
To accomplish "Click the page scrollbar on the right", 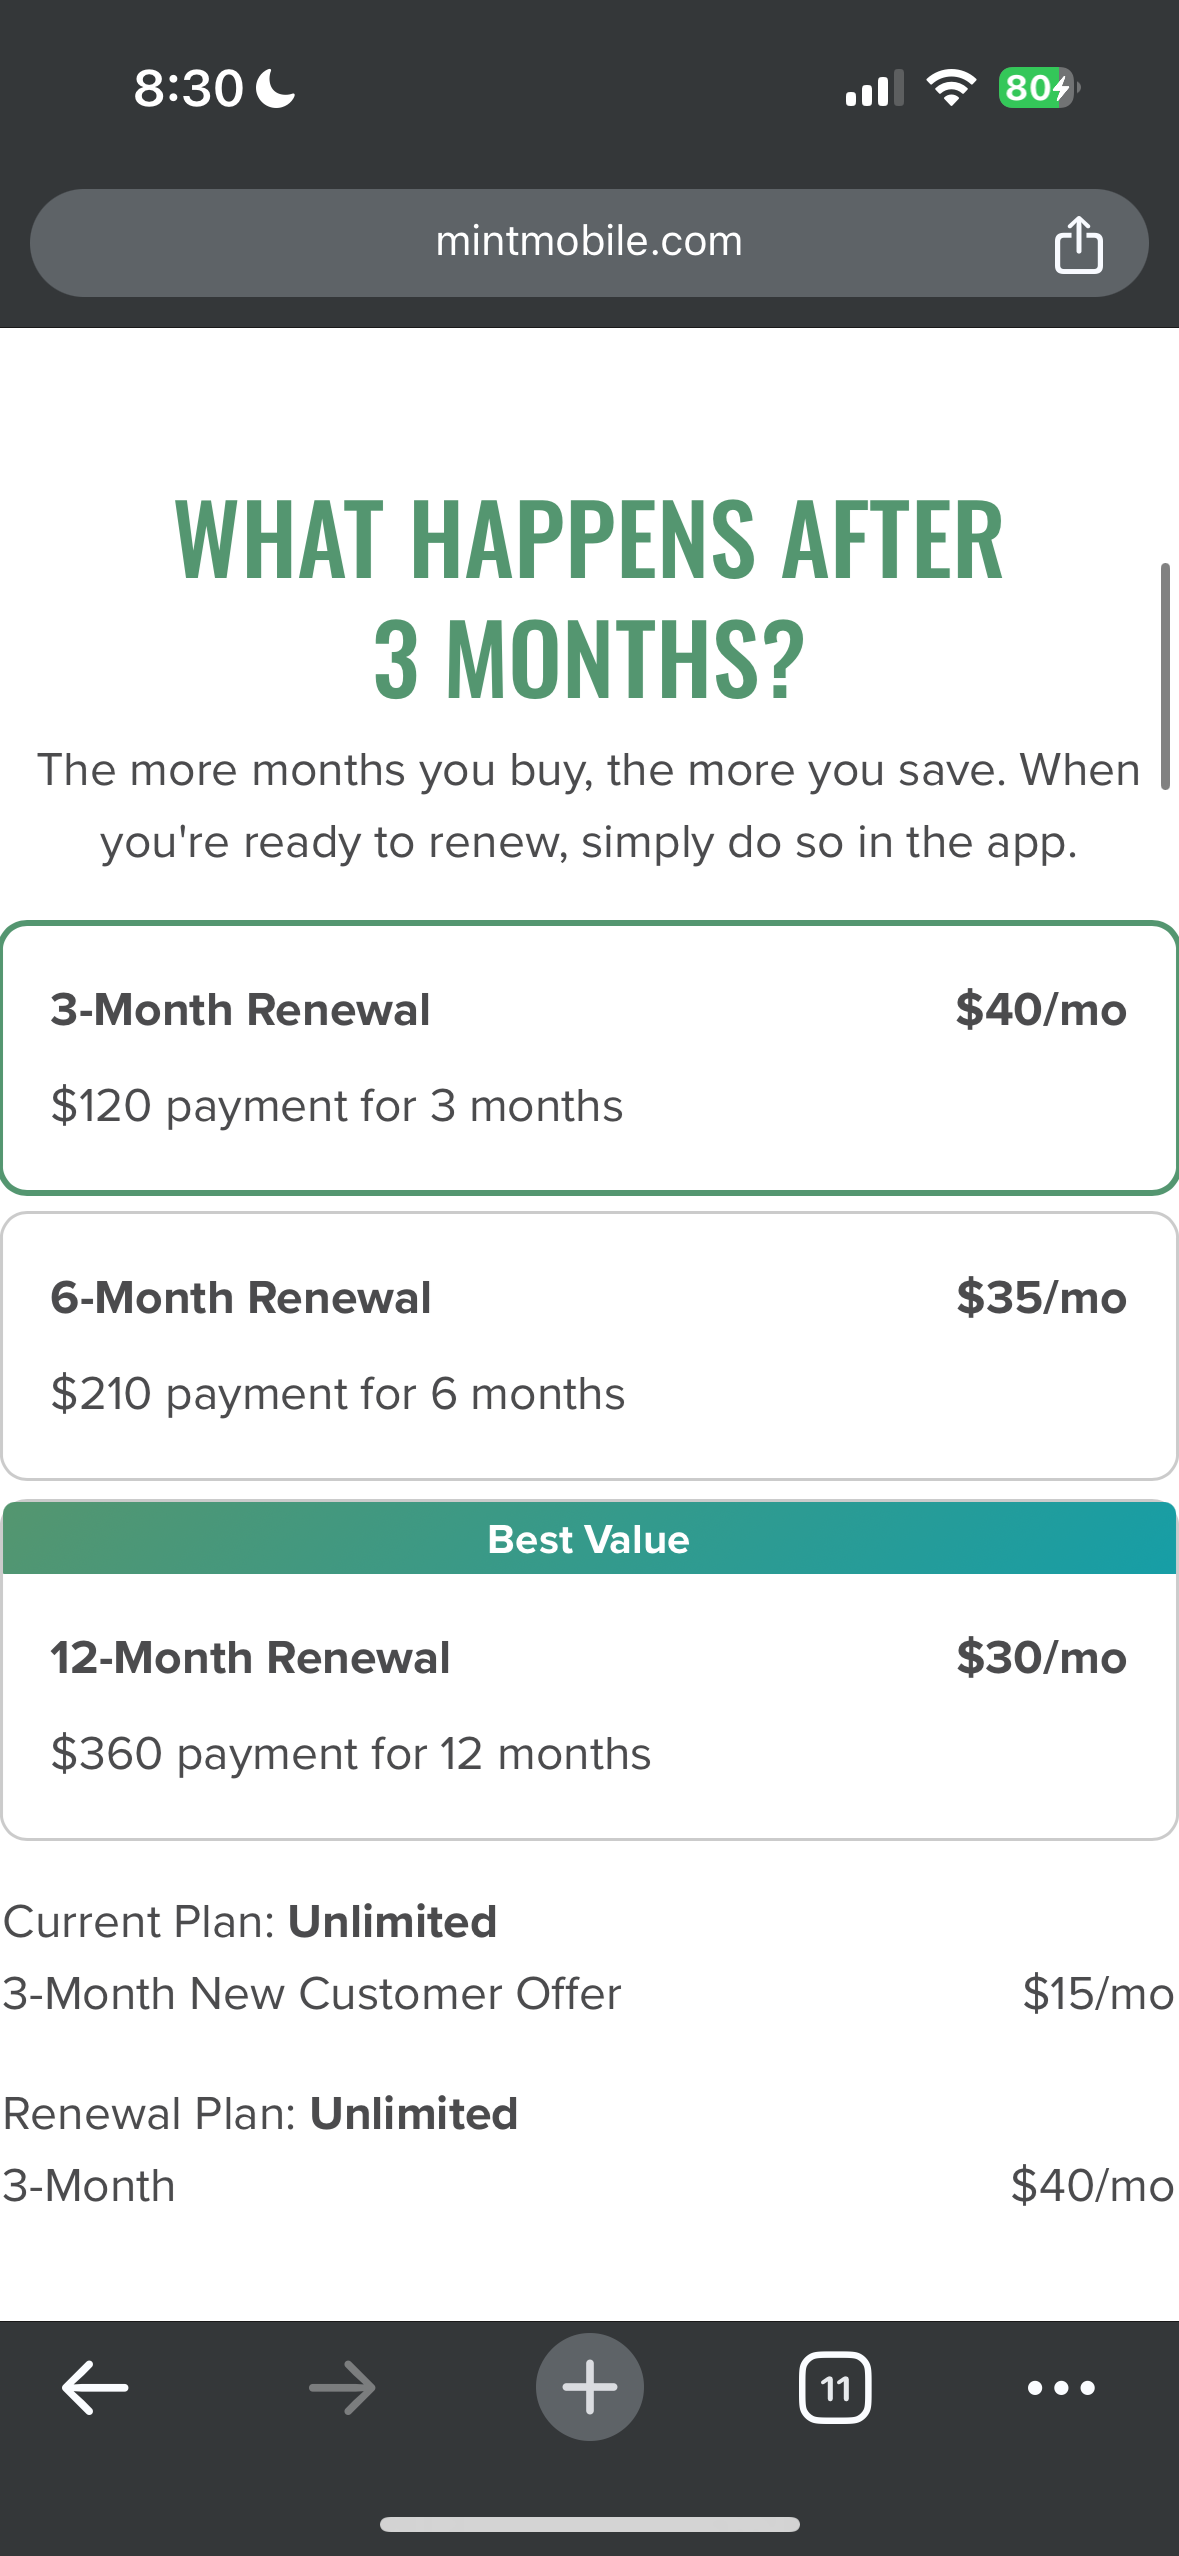I will [x=1164, y=676].
